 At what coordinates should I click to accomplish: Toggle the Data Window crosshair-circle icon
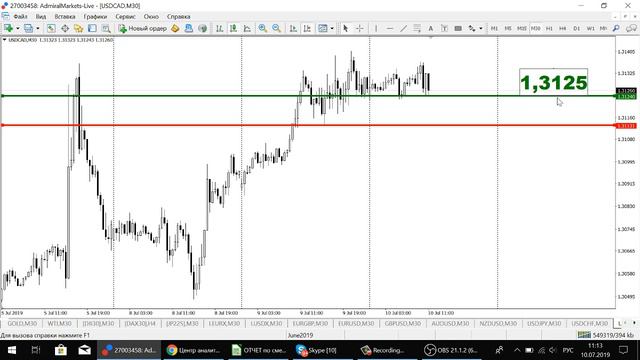pos(65,28)
